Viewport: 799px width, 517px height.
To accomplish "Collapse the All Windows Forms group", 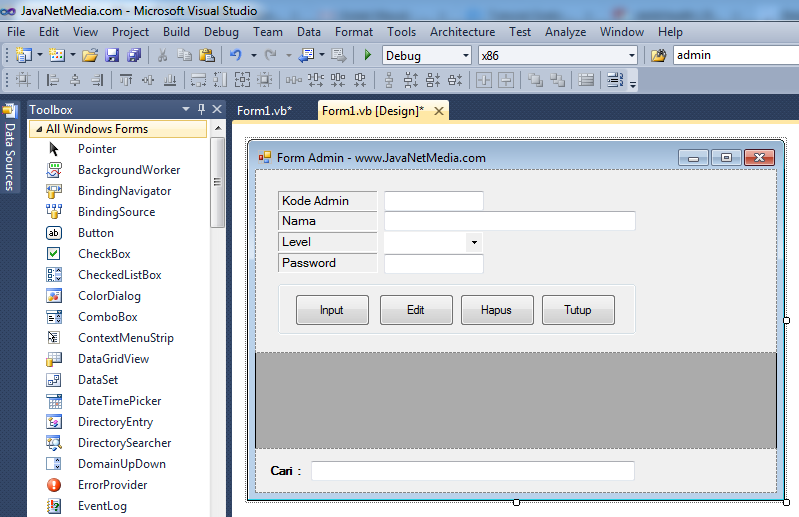I will tap(39, 129).
